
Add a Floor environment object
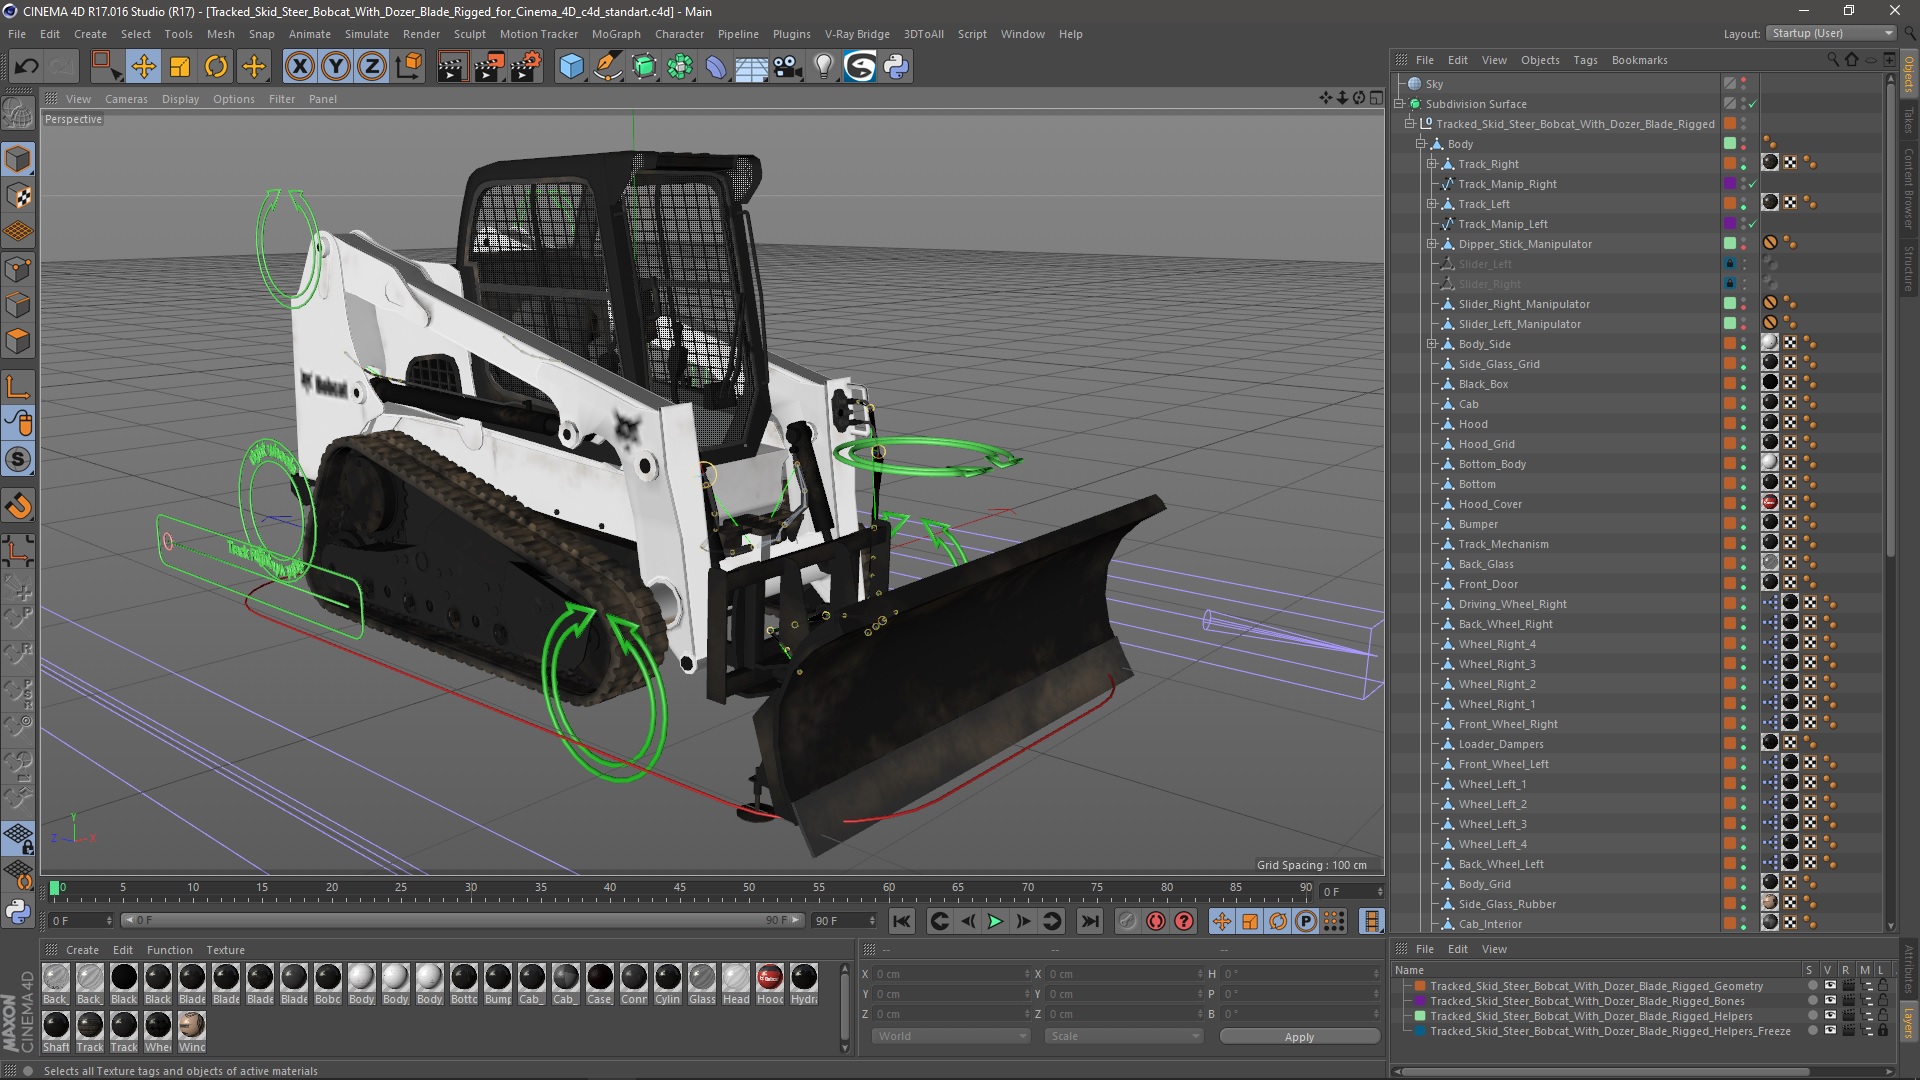click(x=751, y=67)
